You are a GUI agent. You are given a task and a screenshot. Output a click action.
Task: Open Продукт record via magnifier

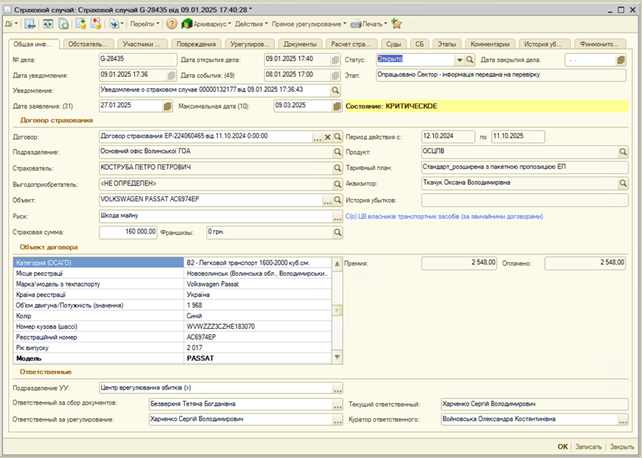[x=623, y=152]
